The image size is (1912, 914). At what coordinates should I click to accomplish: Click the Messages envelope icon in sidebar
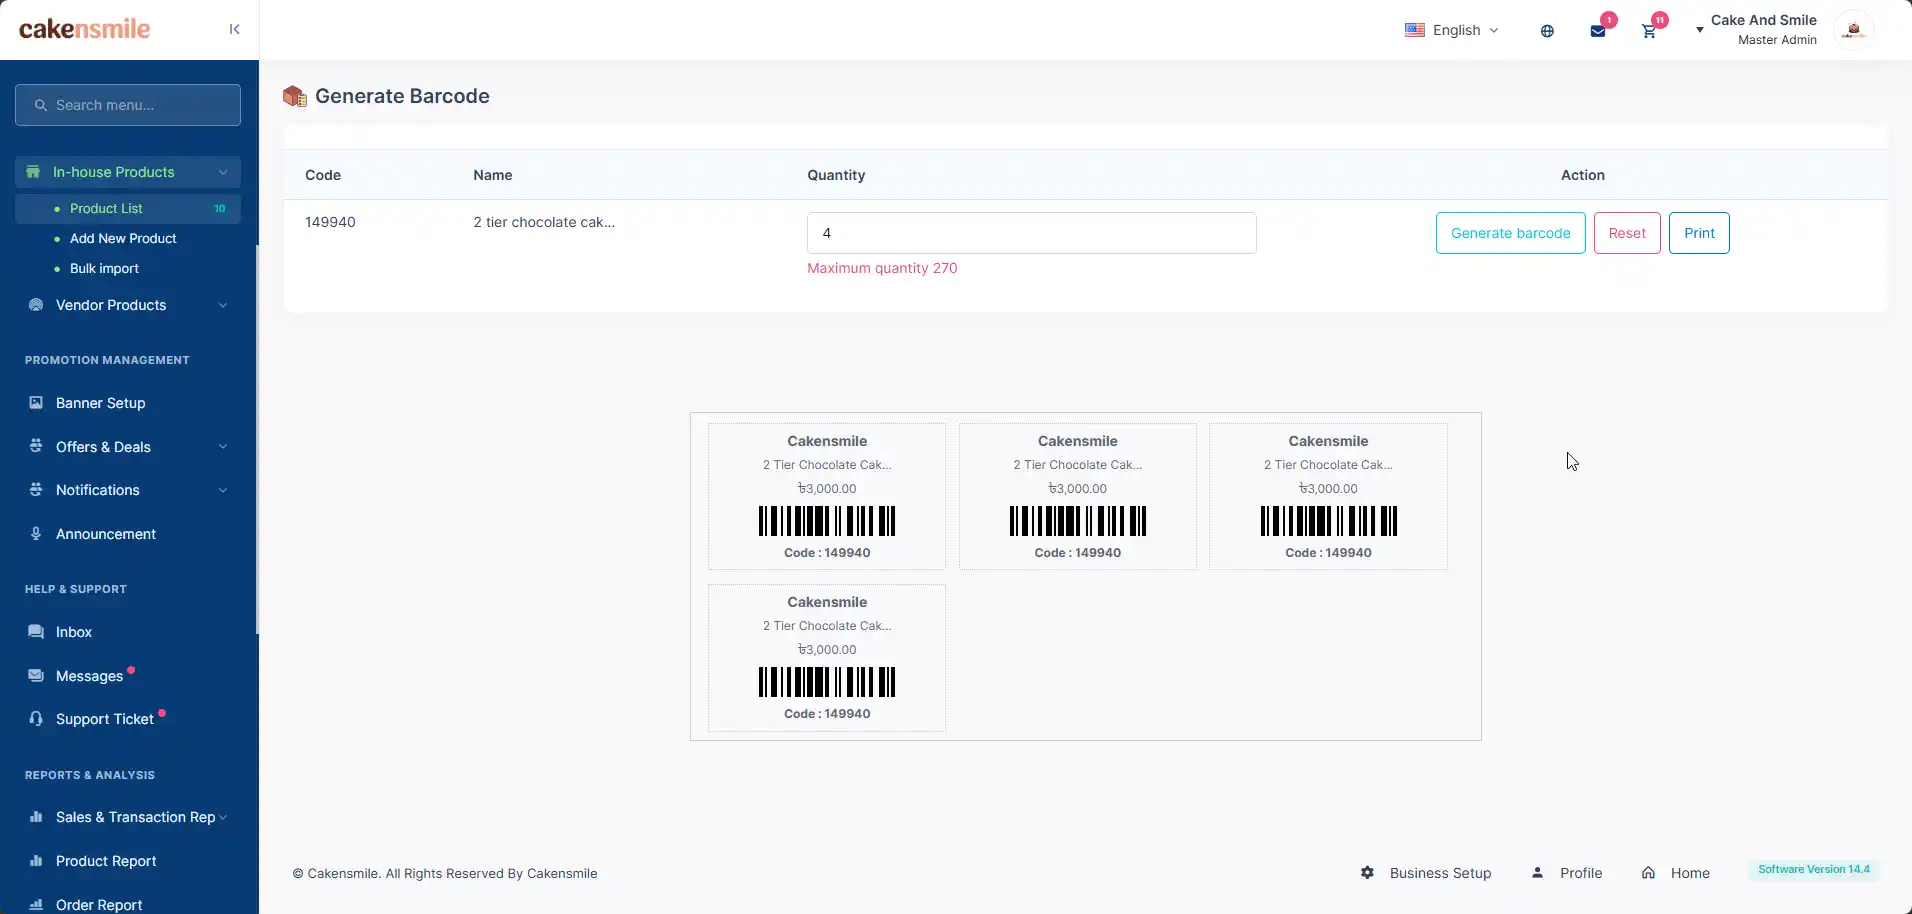click(36, 676)
